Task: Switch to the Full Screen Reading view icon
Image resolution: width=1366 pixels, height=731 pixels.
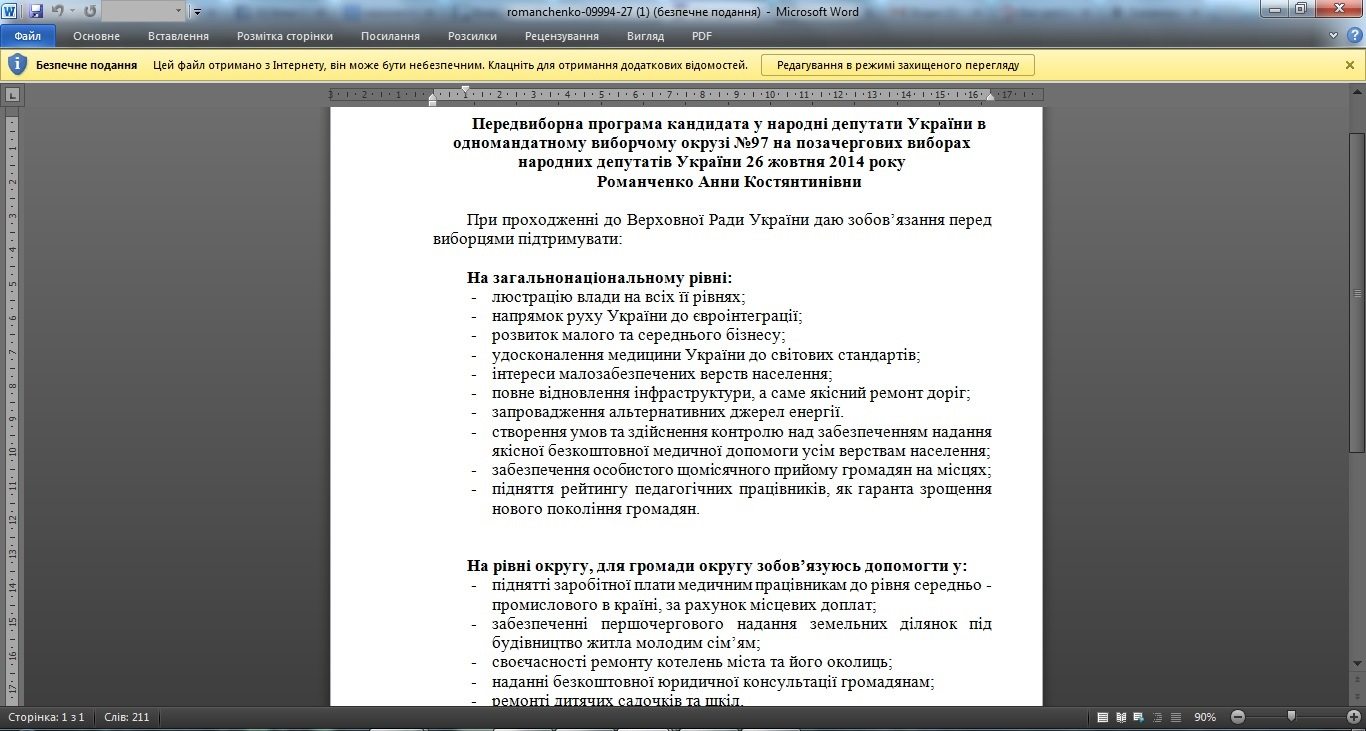Action: (x=1120, y=717)
